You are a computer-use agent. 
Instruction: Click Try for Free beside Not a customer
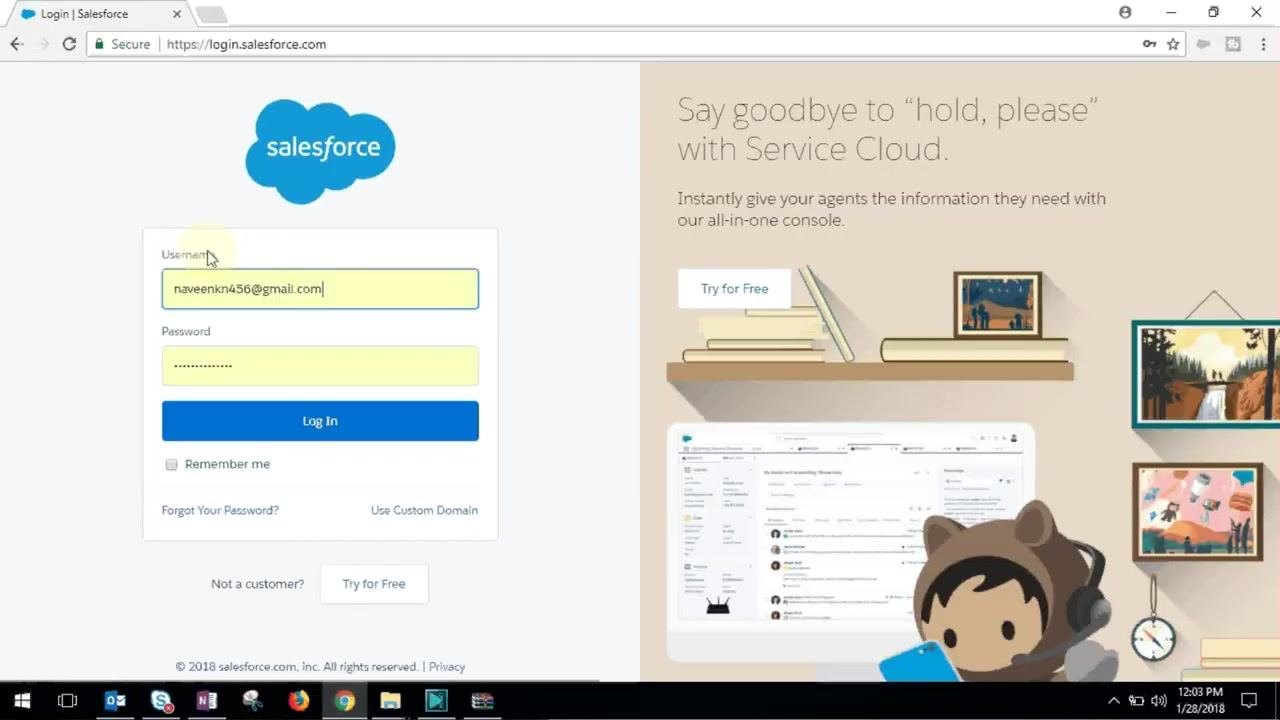point(374,584)
